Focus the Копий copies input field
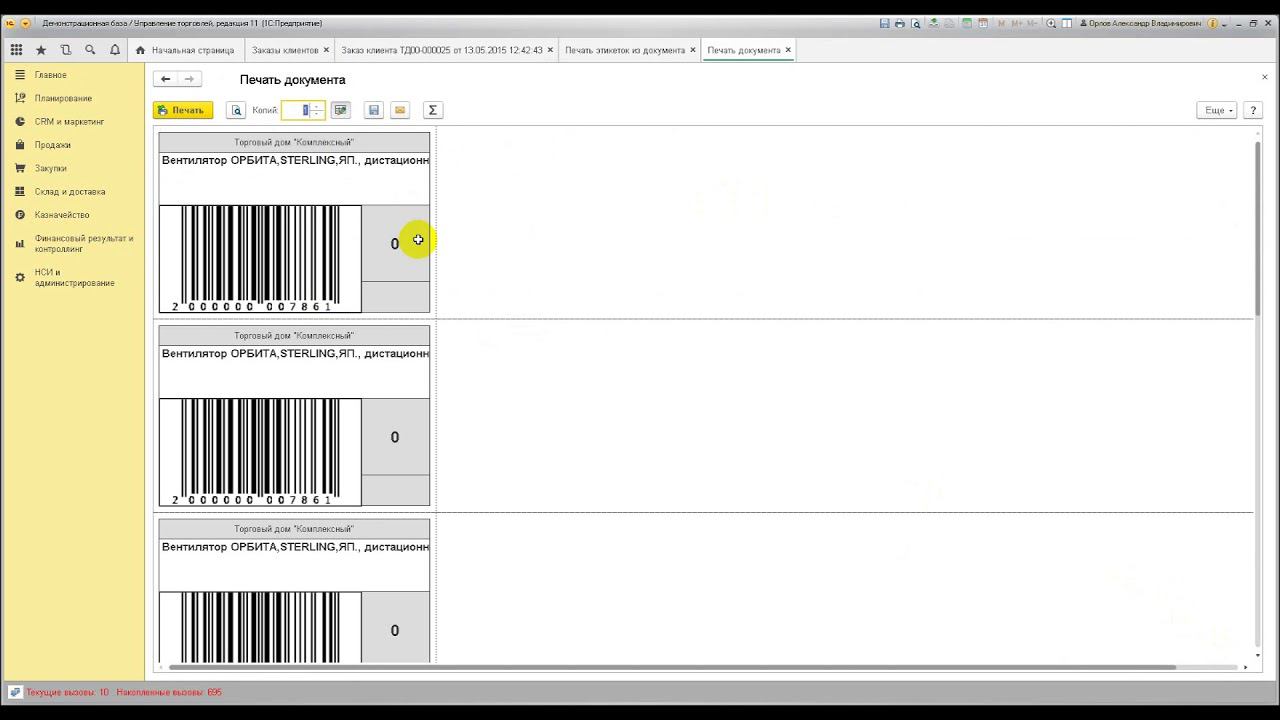This screenshot has height=720, width=1280. coord(296,110)
